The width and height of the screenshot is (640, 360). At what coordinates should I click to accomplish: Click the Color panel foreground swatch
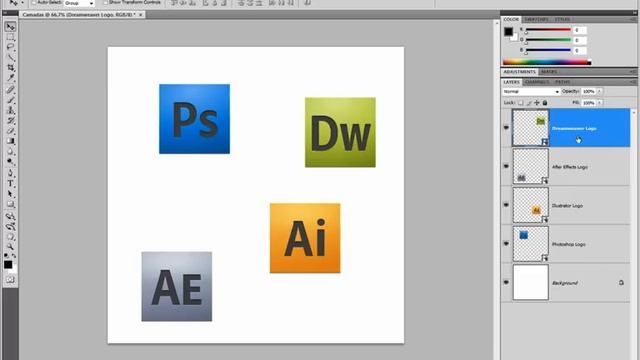click(x=508, y=31)
